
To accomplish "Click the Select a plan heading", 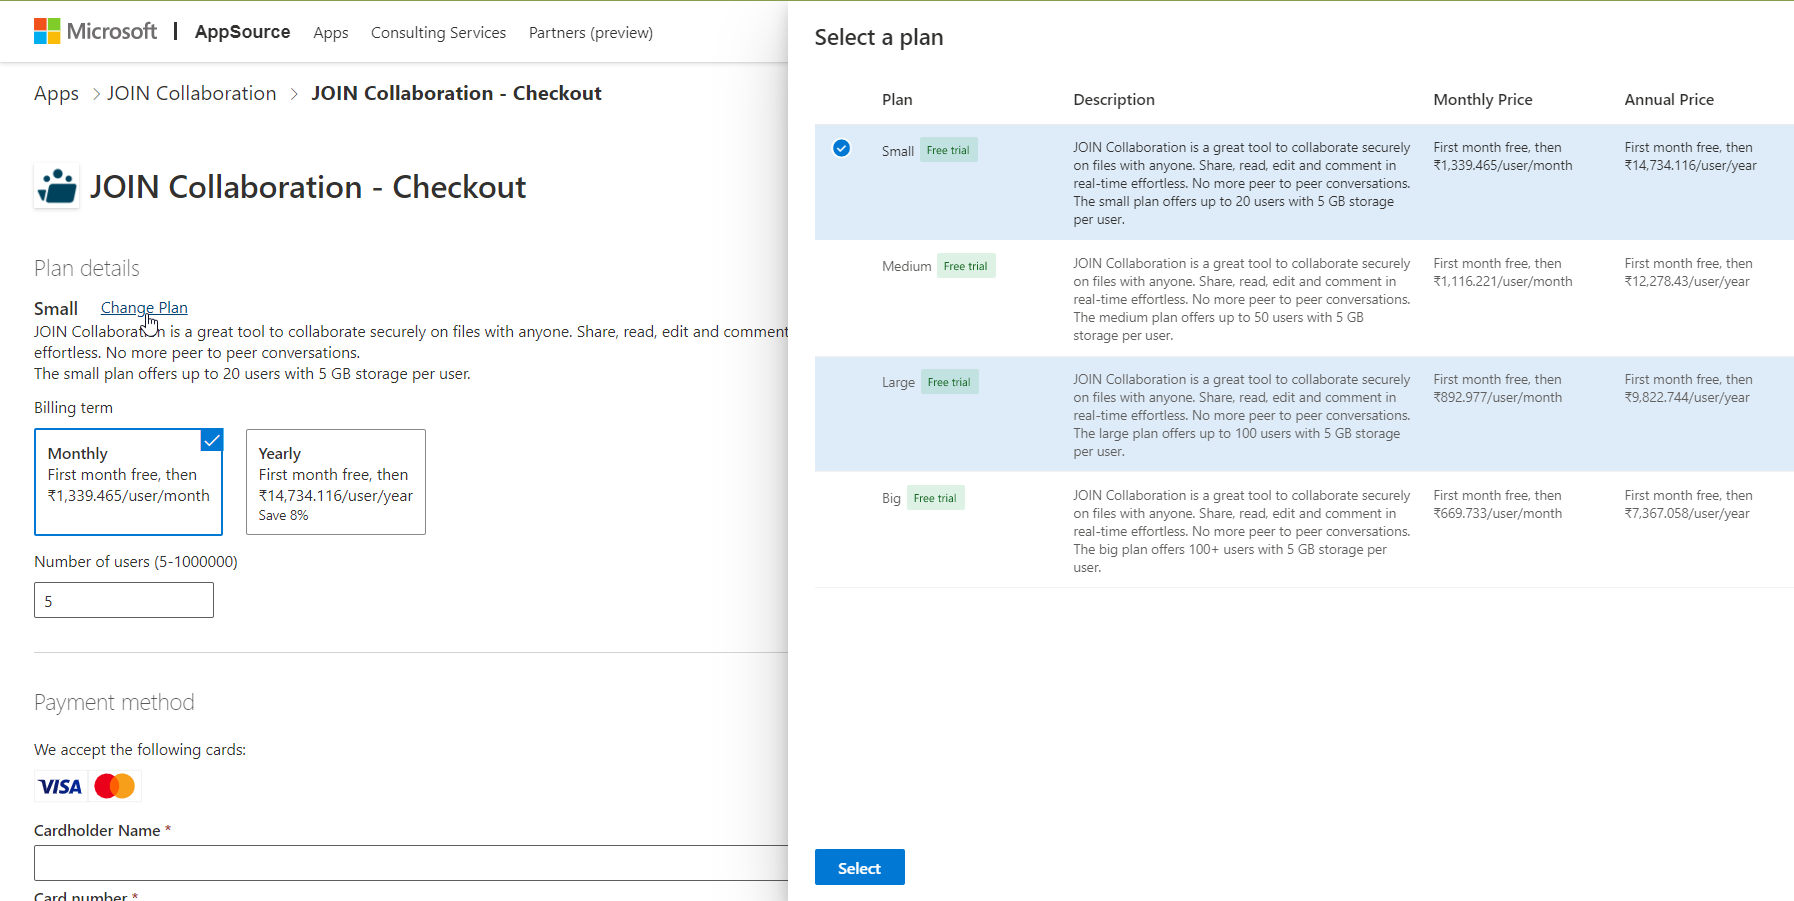I will pos(879,37).
